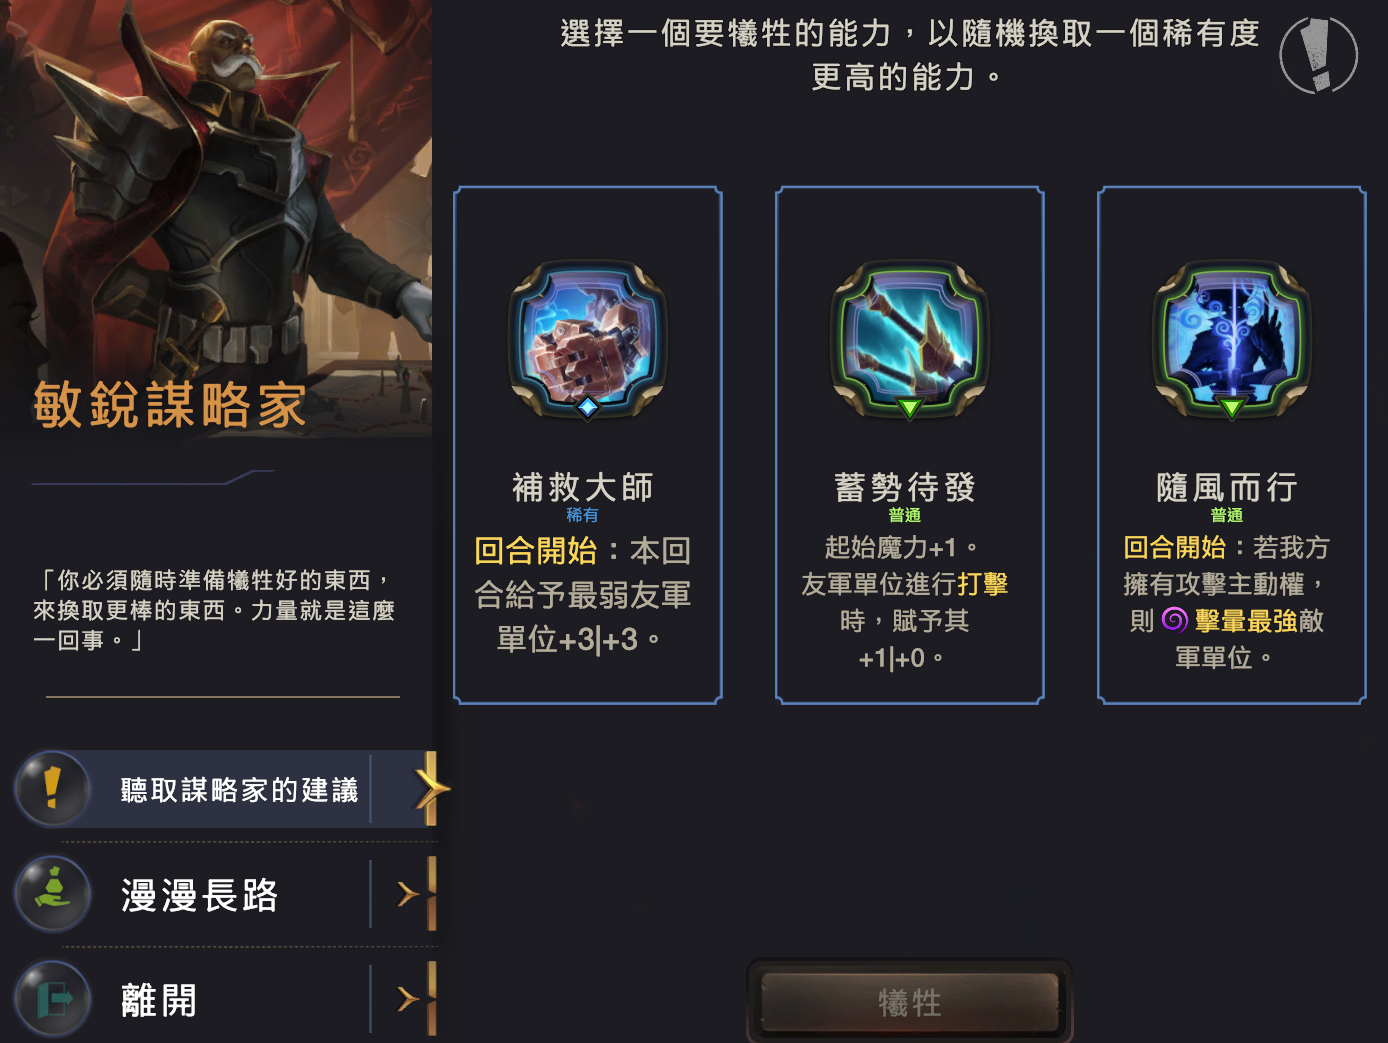Click the green hand icon beside 漫漫長路

tap(53, 893)
